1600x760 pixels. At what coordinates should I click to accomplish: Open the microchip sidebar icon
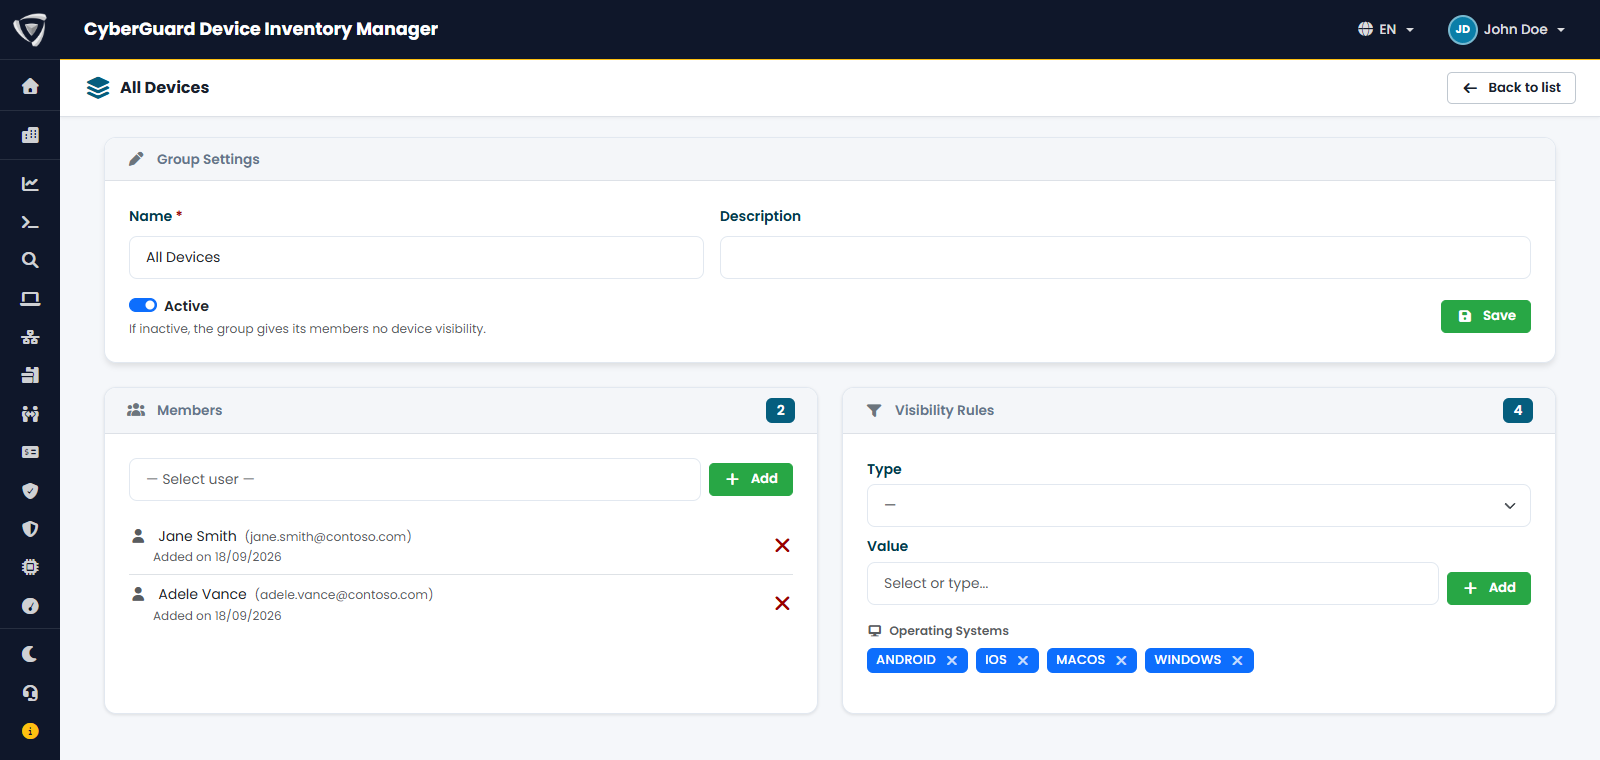click(30, 567)
